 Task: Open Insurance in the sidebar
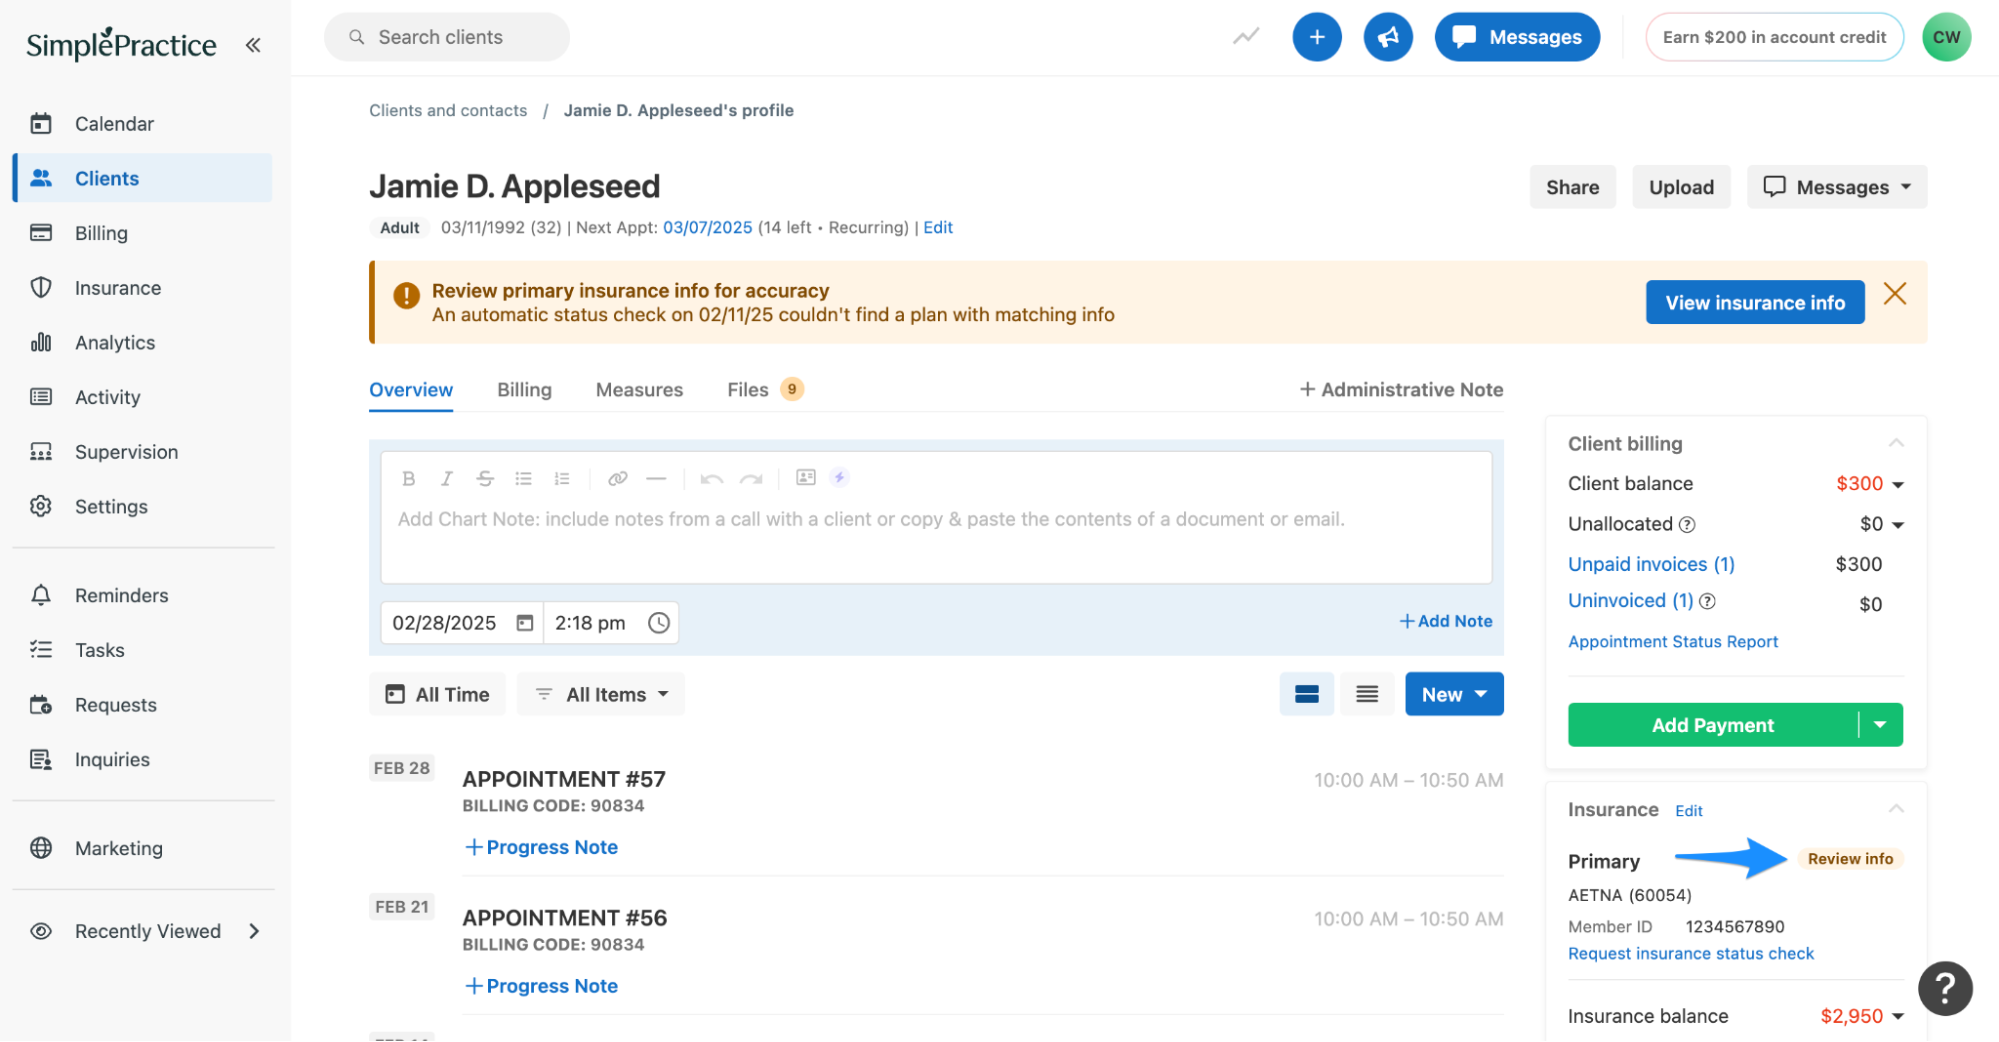(143, 288)
